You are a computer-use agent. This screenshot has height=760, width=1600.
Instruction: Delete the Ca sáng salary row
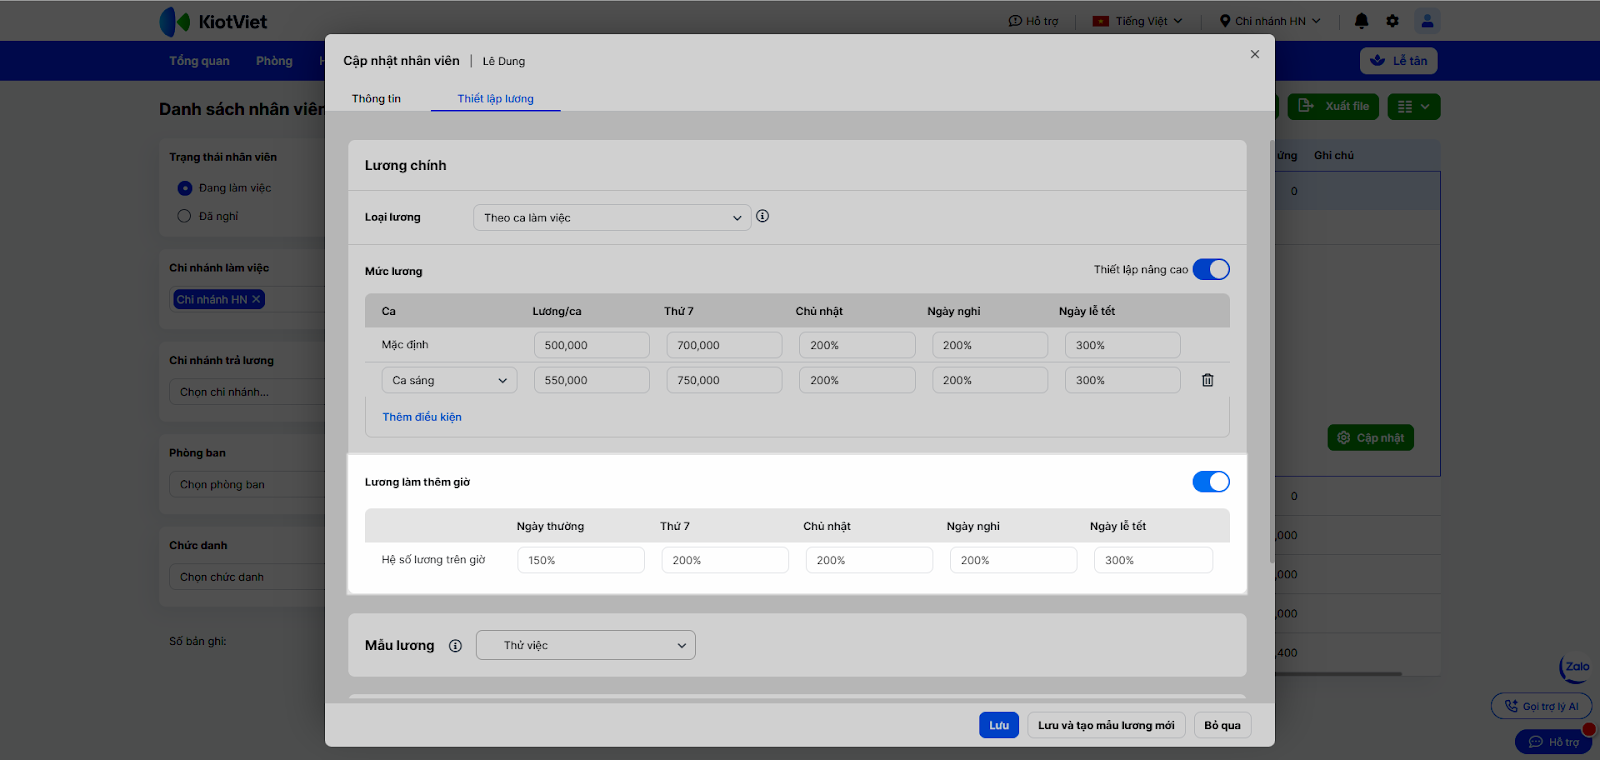tap(1207, 380)
